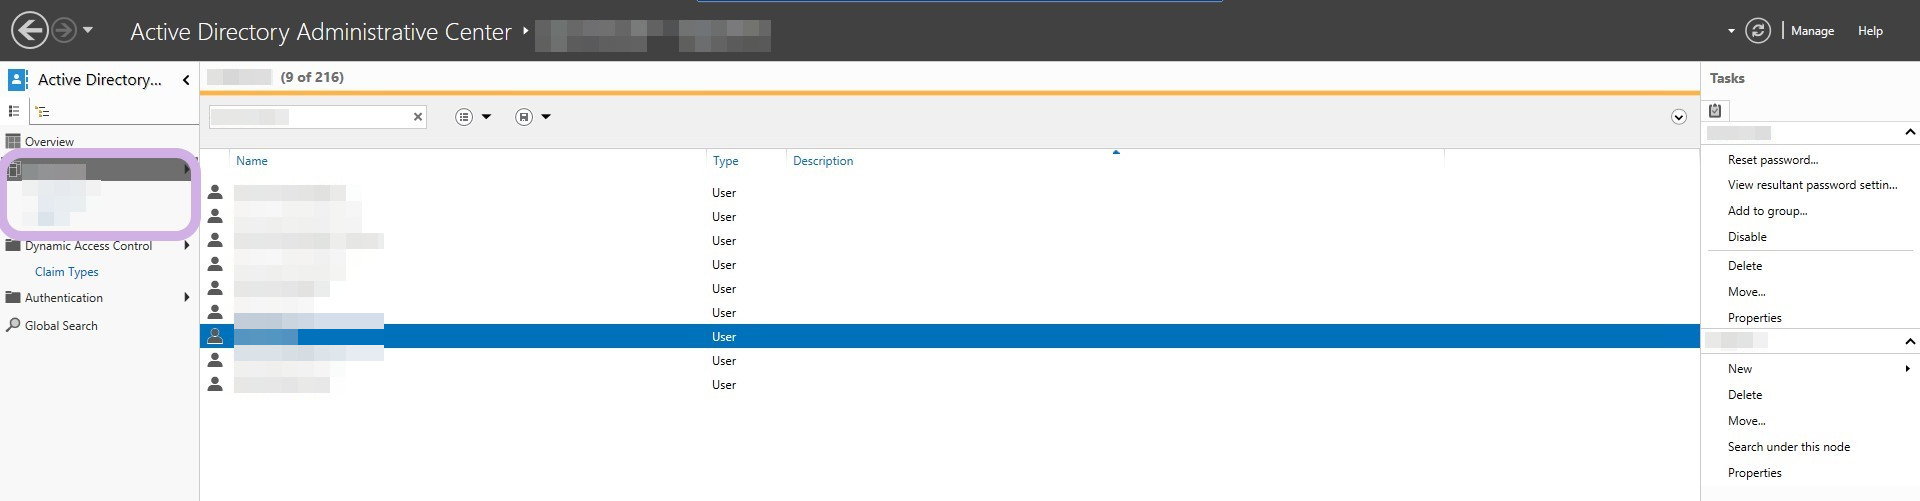Click the Global Search magnifier icon

click(x=13, y=325)
